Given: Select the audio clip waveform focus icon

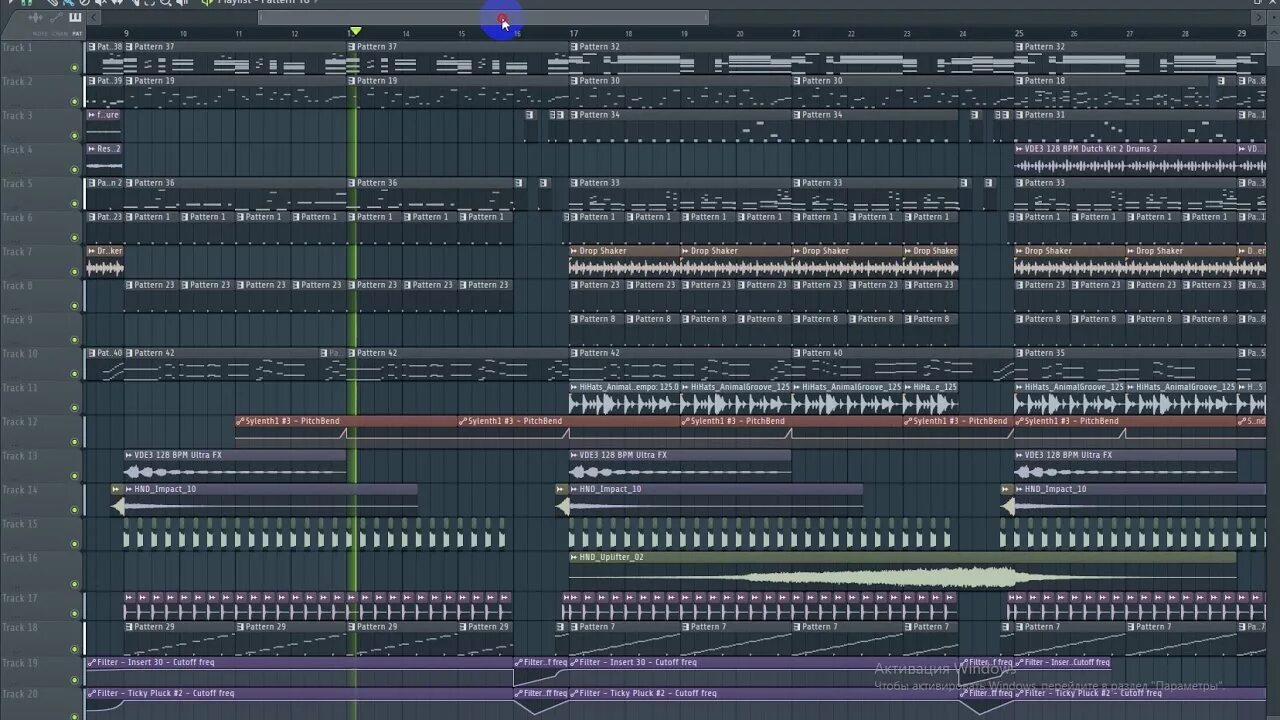Looking at the screenshot, I should (x=37, y=18).
